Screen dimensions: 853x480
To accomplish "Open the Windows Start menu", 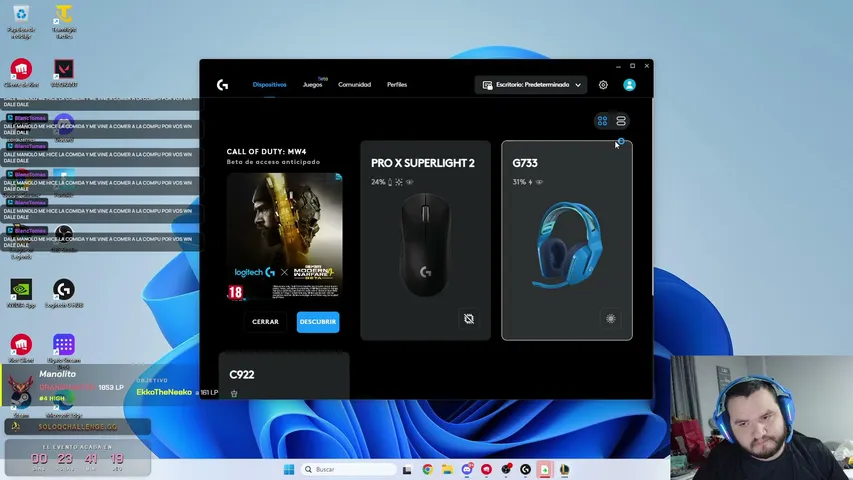I will coord(289,469).
